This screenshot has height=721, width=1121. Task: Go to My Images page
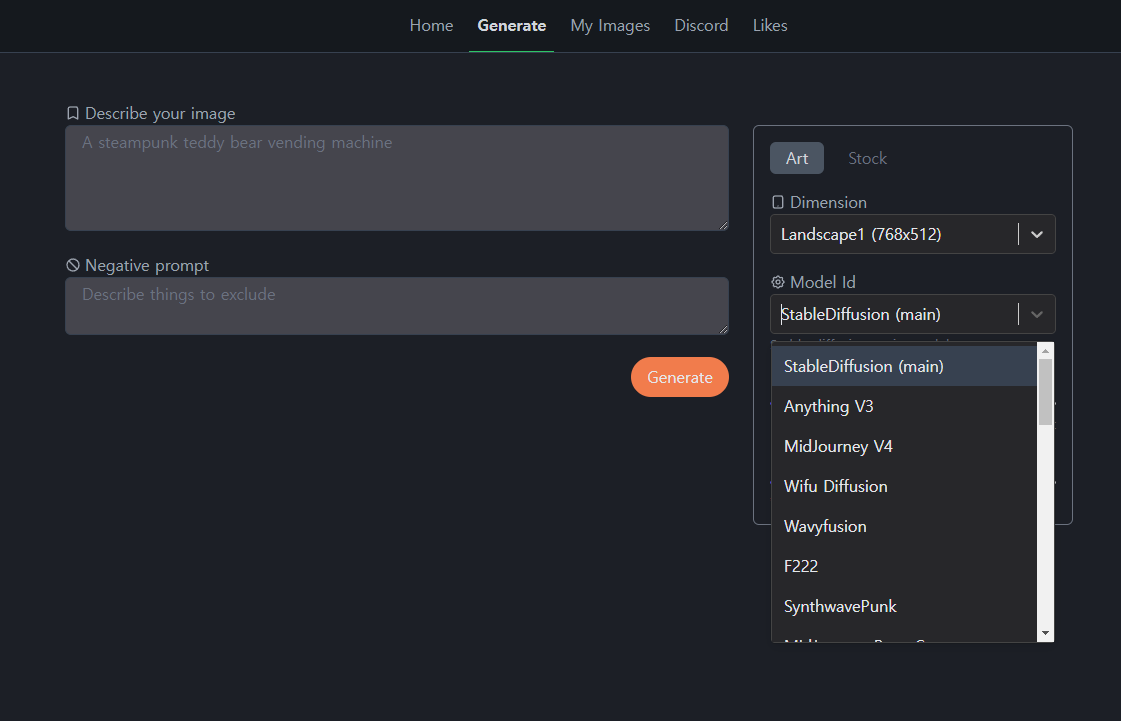click(610, 26)
